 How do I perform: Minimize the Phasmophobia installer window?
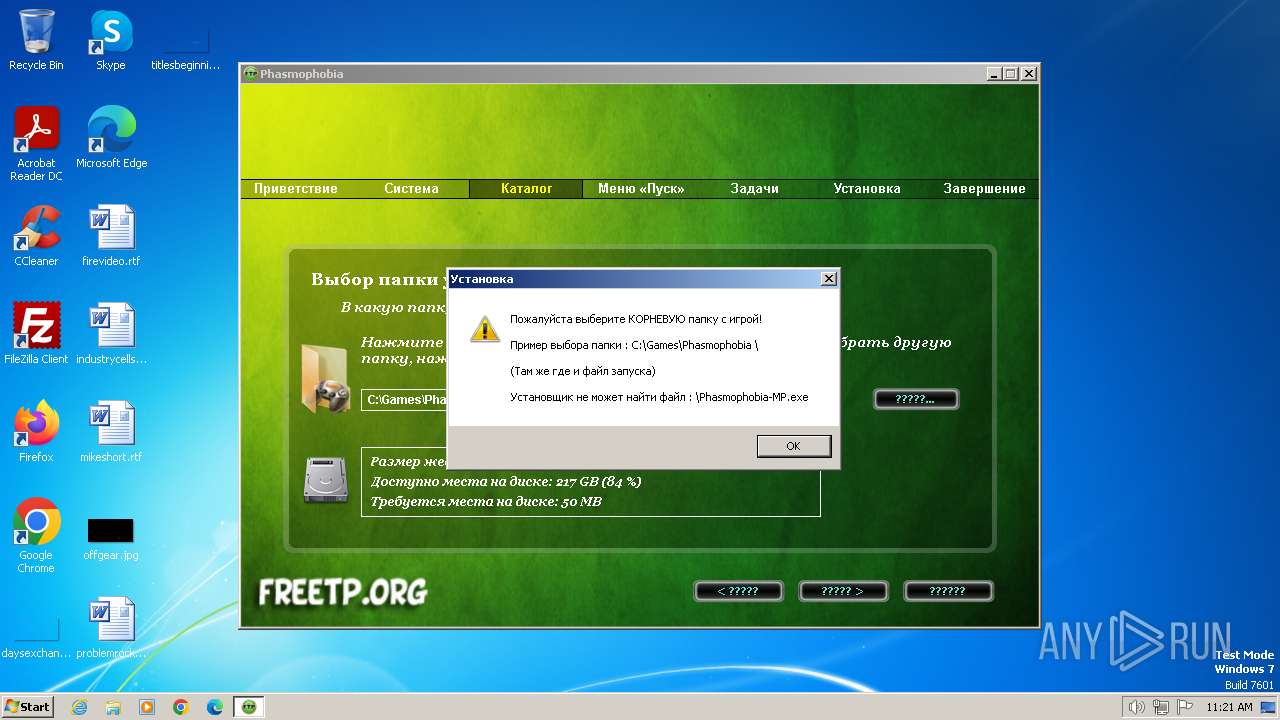click(994, 74)
